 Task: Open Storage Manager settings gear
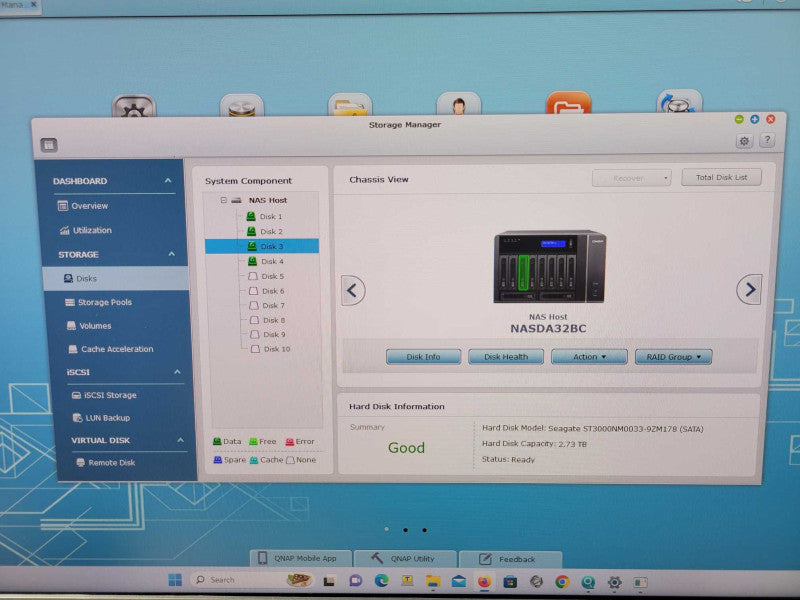[x=744, y=141]
